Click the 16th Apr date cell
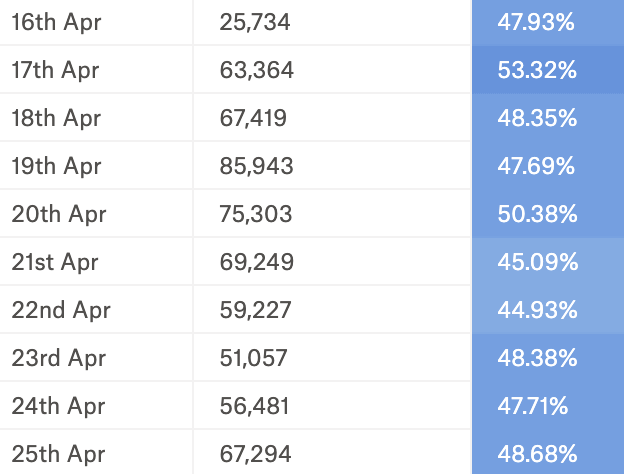 56,22
